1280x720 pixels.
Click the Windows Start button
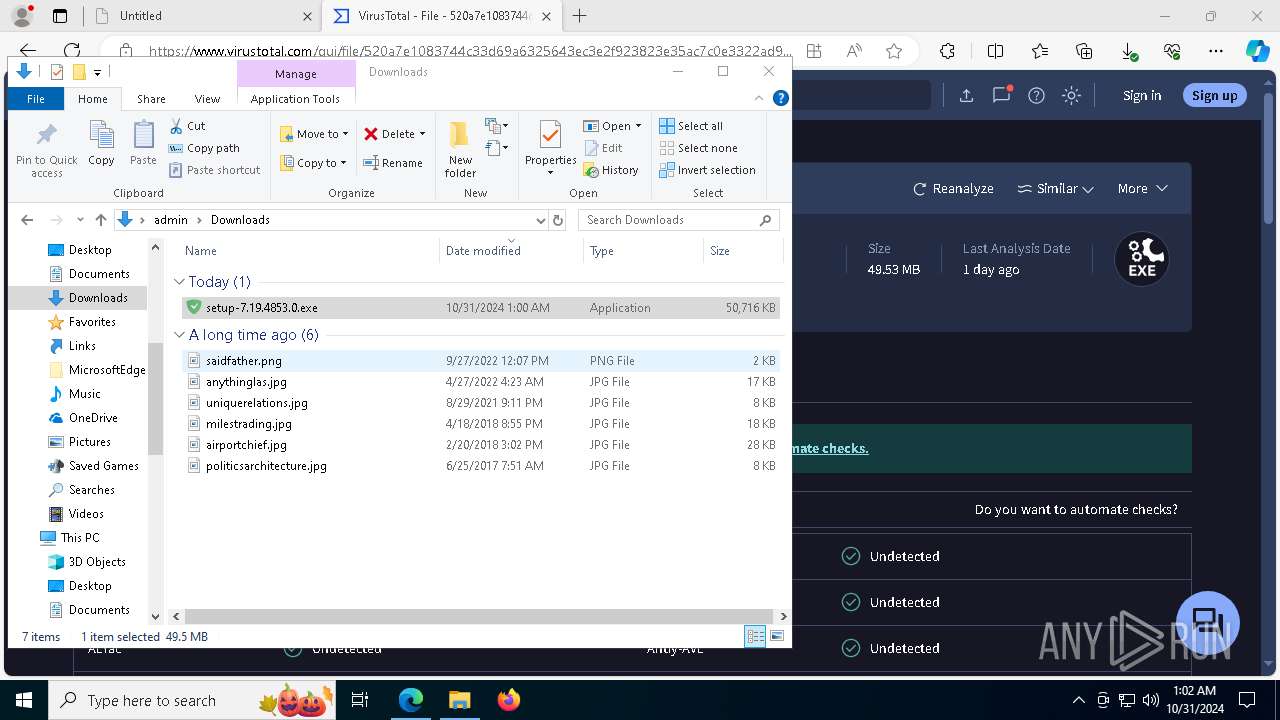point(23,700)
